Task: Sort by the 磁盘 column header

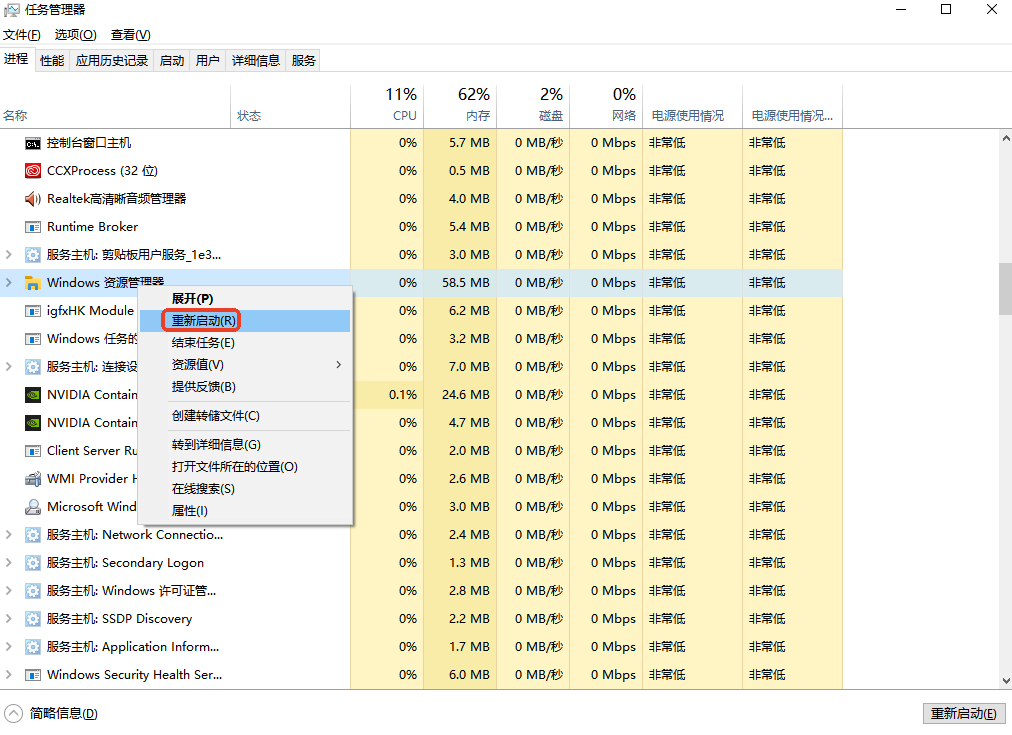Action: point(533,106)
